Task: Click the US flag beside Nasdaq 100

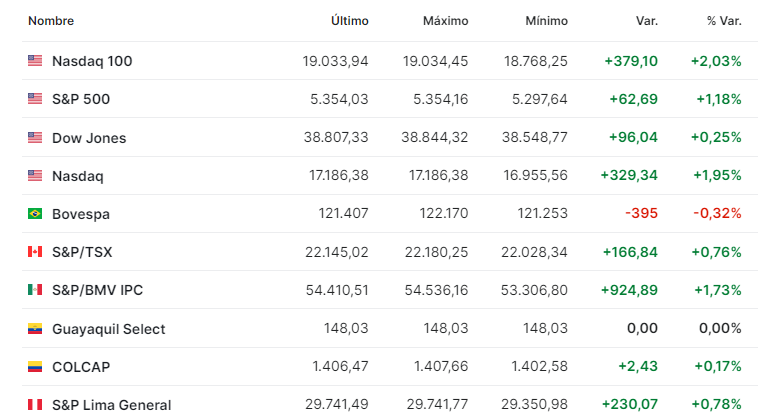Action: click(35, 60)
